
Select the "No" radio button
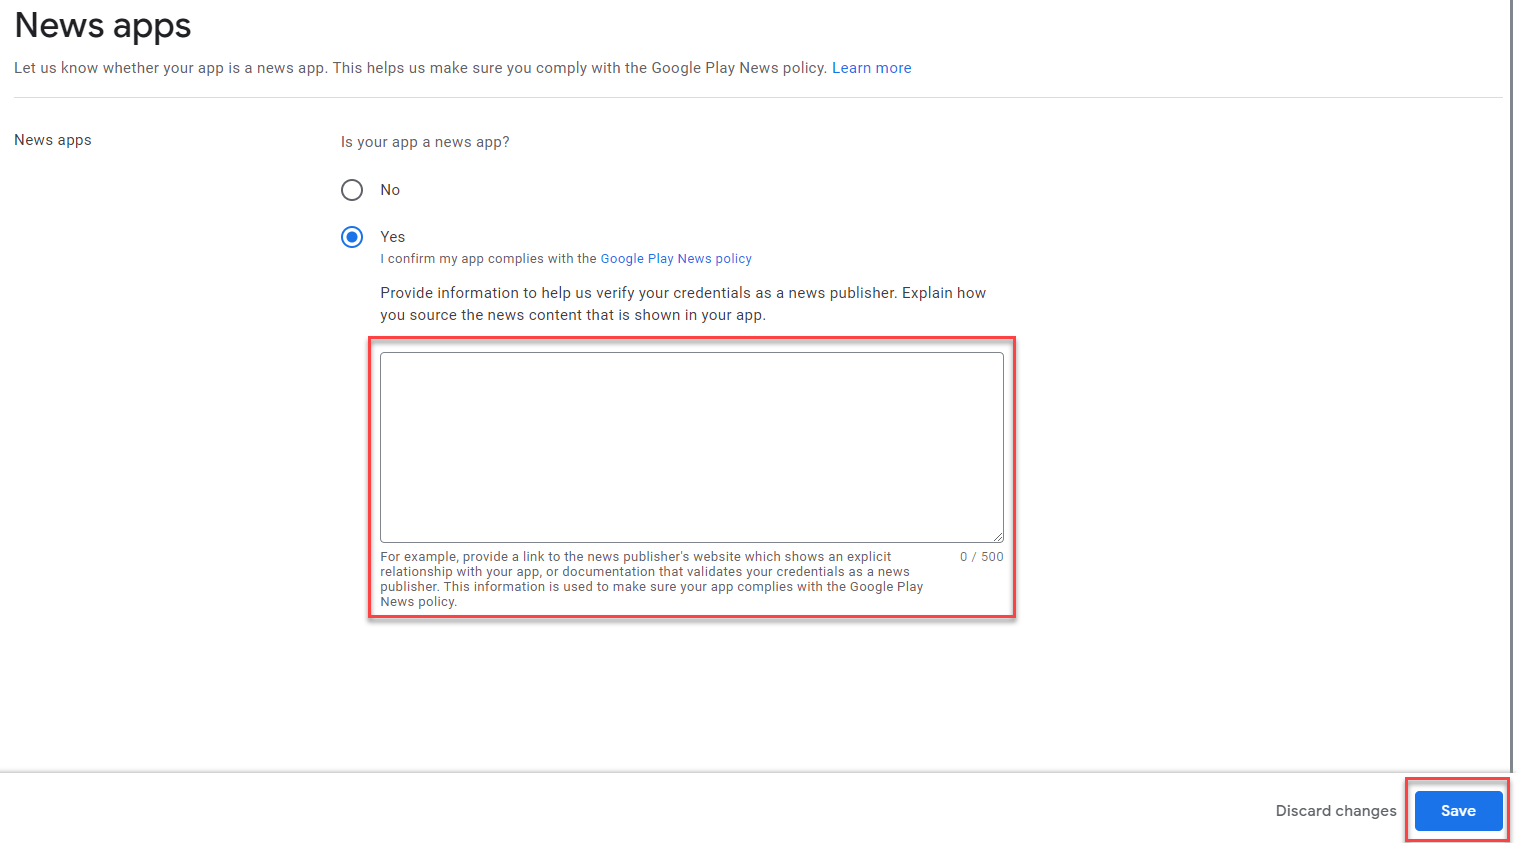click(352, 190)
